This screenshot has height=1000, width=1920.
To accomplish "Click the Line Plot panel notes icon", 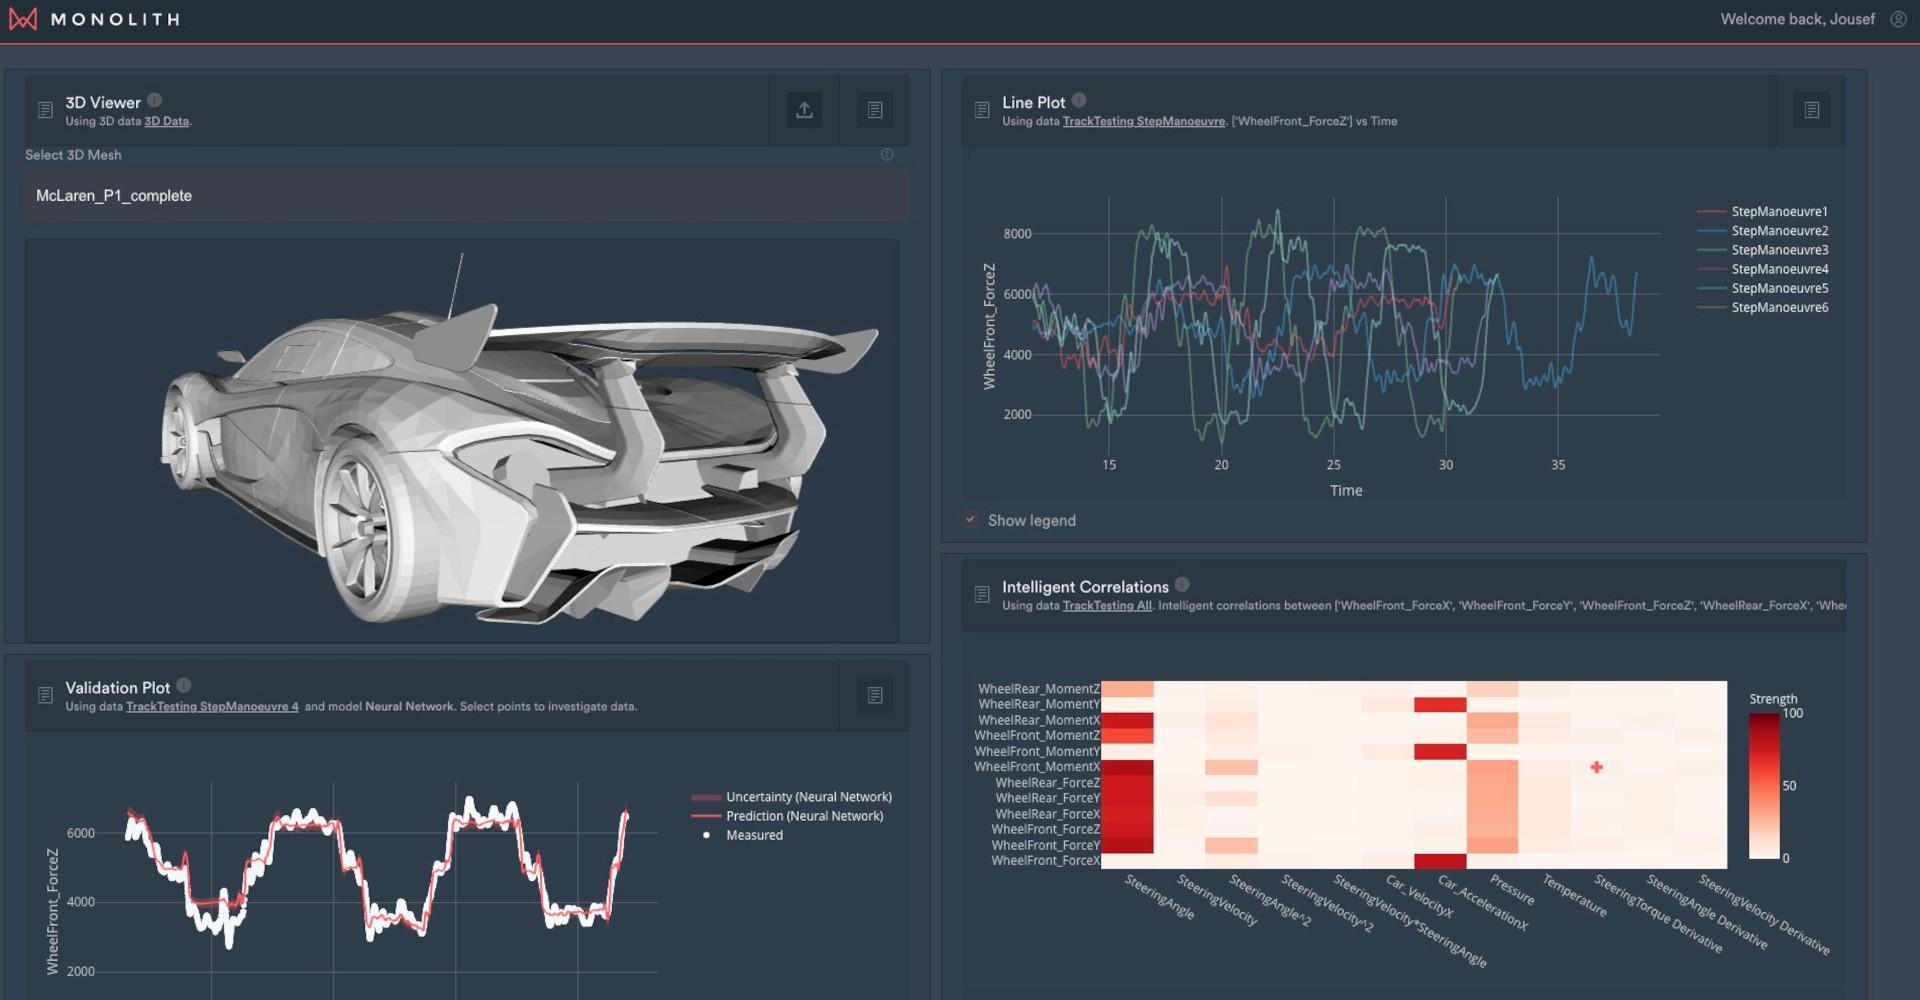I will tap(982, 110).
